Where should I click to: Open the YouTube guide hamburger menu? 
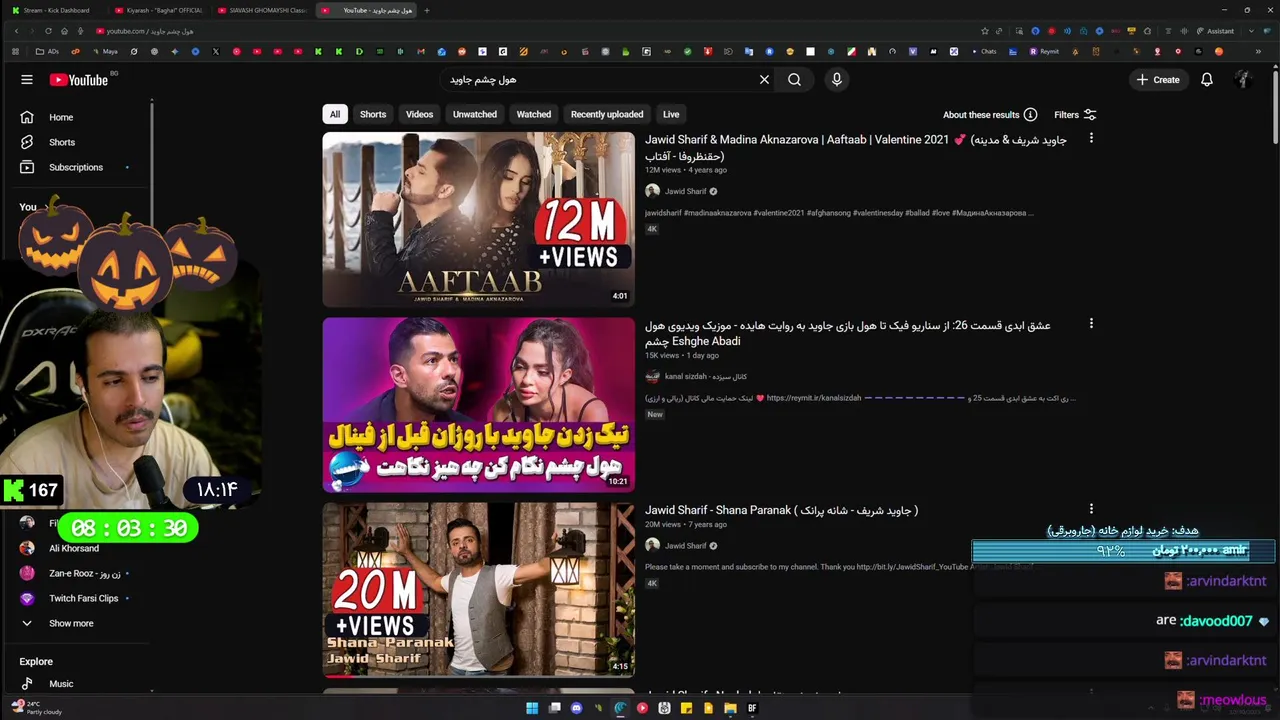pyautogui.click(x=27, y=80)
